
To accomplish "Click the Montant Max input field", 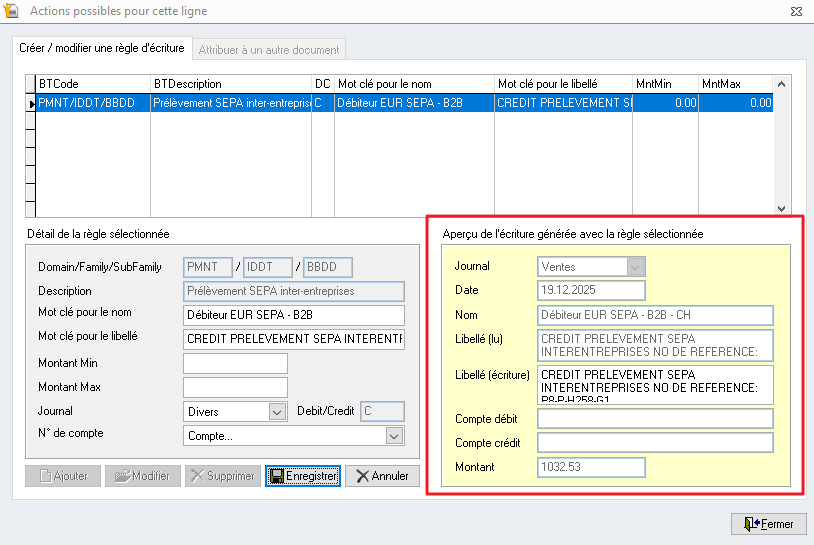I will coord(236,387).
